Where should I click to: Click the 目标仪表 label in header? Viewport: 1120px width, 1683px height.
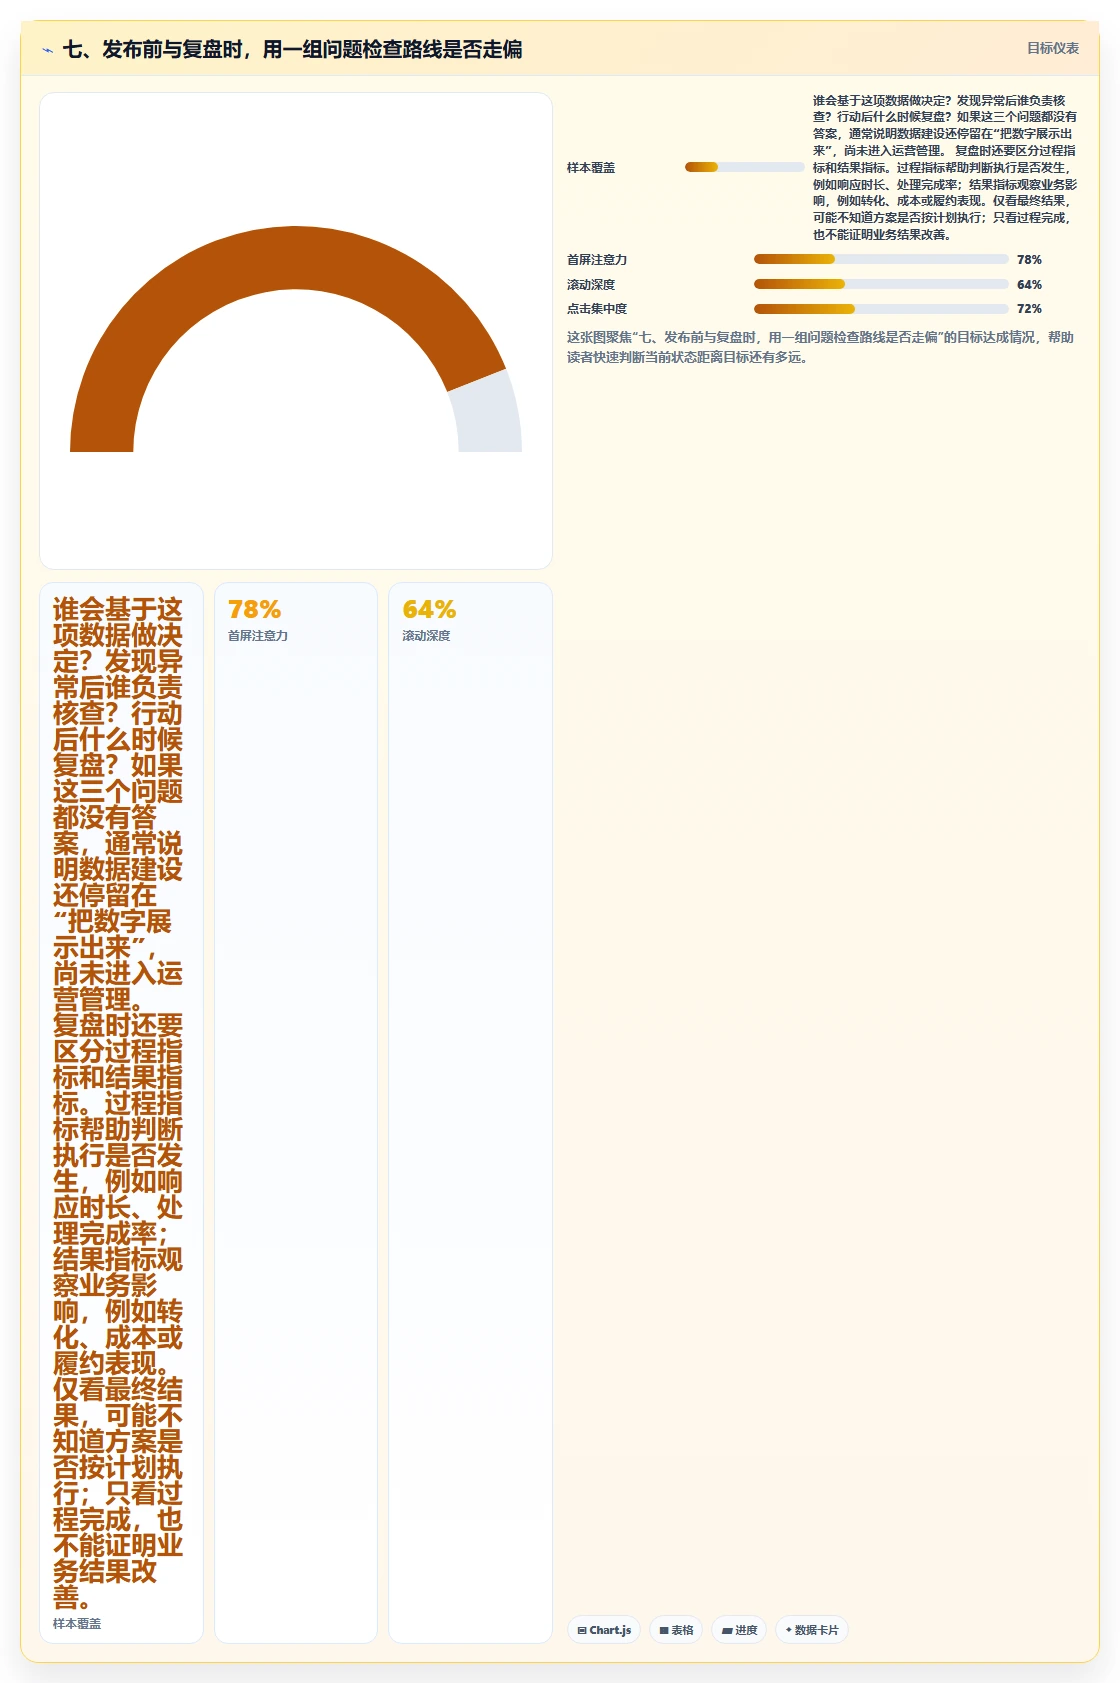tap(1053, 48)
